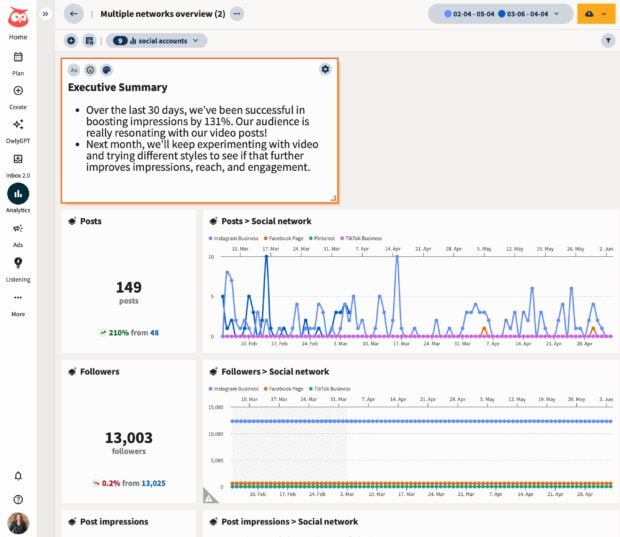Open the Plan calendar in sidebar
The height and width of the screenshot is (537, 620).
(18, 58)
